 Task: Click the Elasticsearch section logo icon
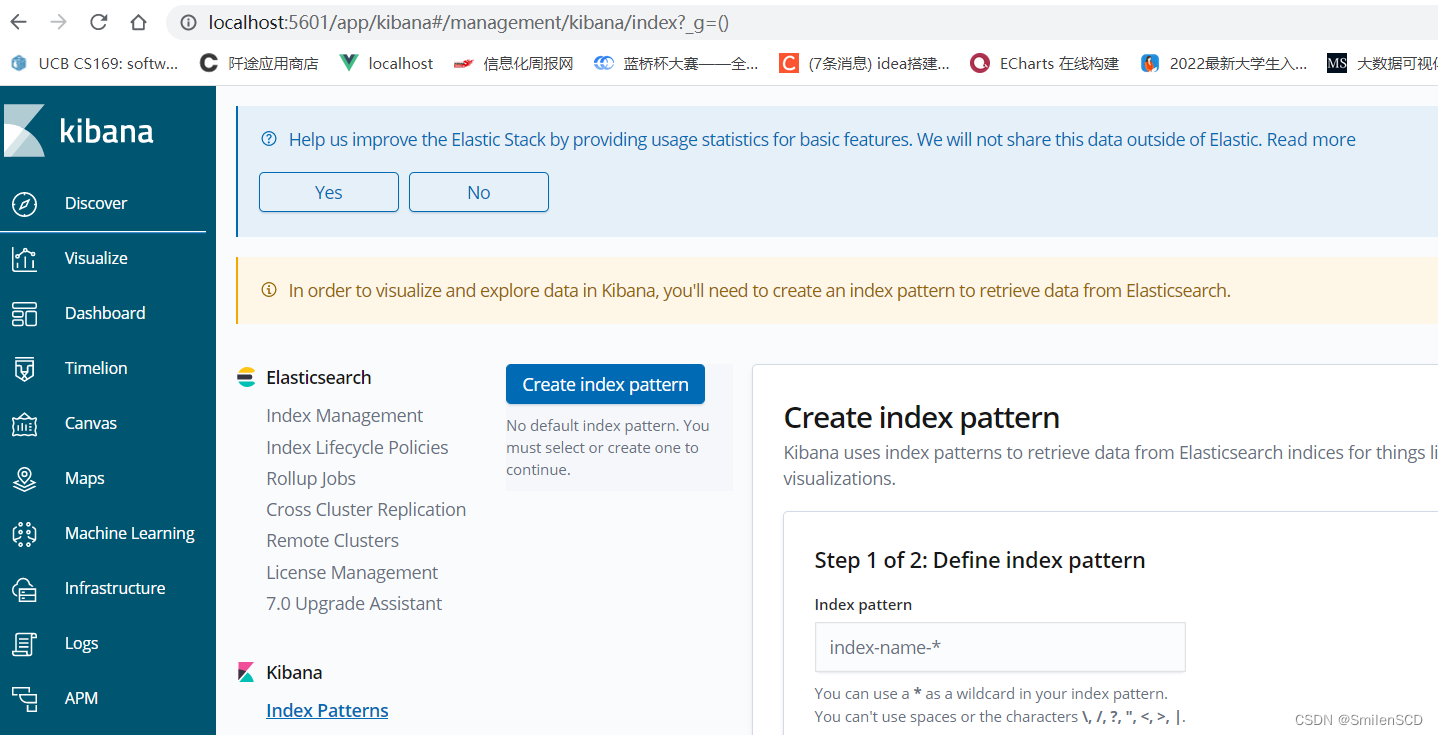[246, 378]
